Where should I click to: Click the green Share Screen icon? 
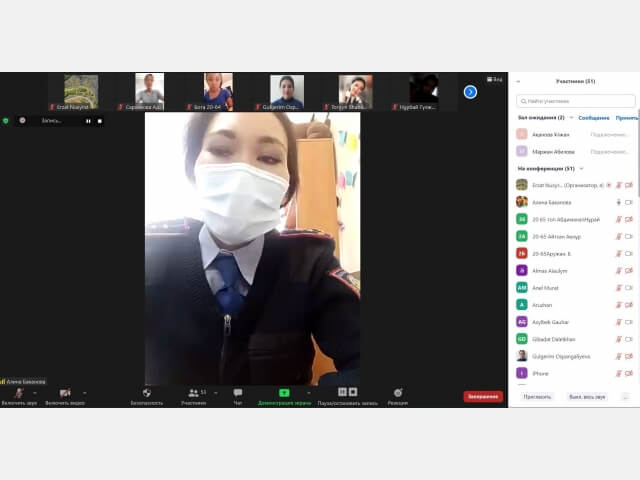(x=284, y=393)
